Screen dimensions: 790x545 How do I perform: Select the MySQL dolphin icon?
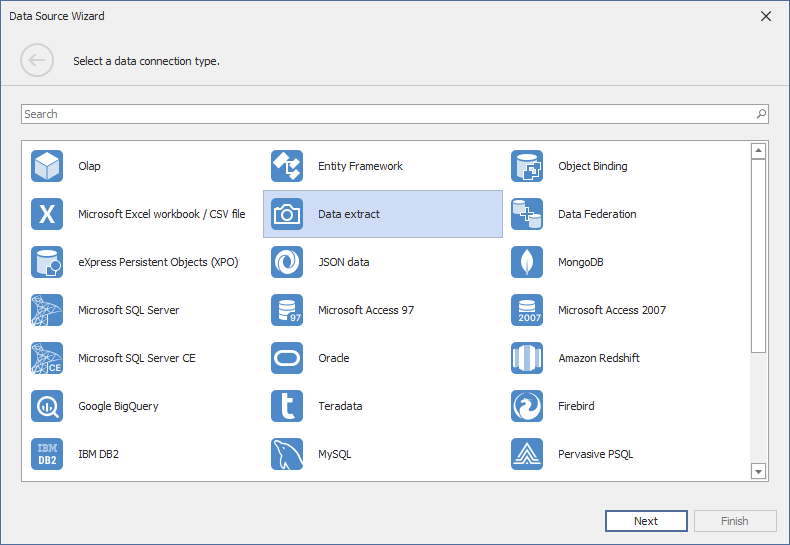(287, 454)
